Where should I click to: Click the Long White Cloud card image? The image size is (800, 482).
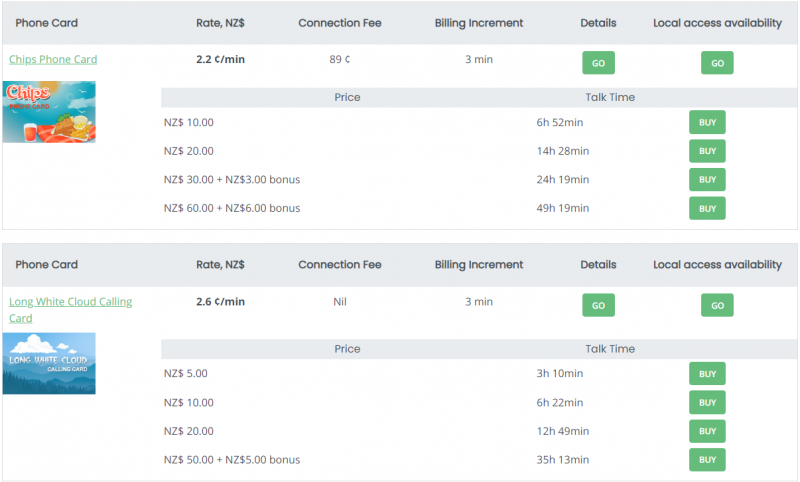pyautogui.click(x=49, y=363)
